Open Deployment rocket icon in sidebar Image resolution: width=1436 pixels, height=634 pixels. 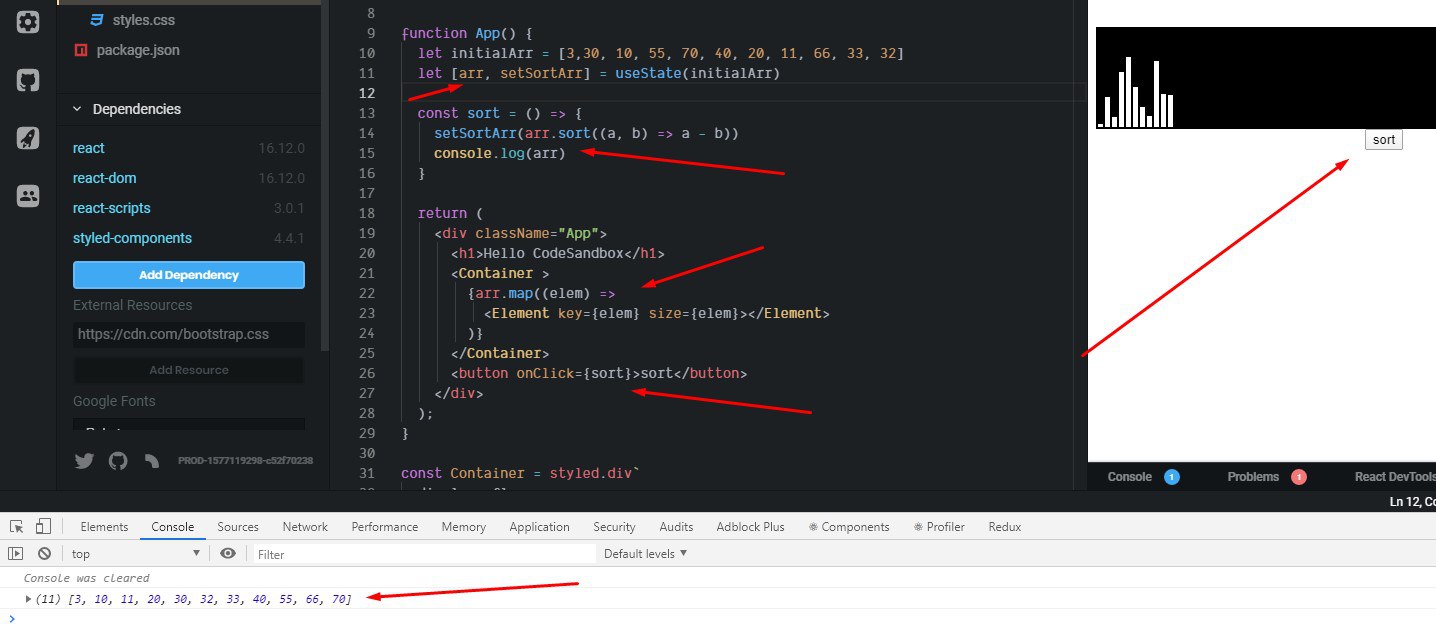(28, 139)
